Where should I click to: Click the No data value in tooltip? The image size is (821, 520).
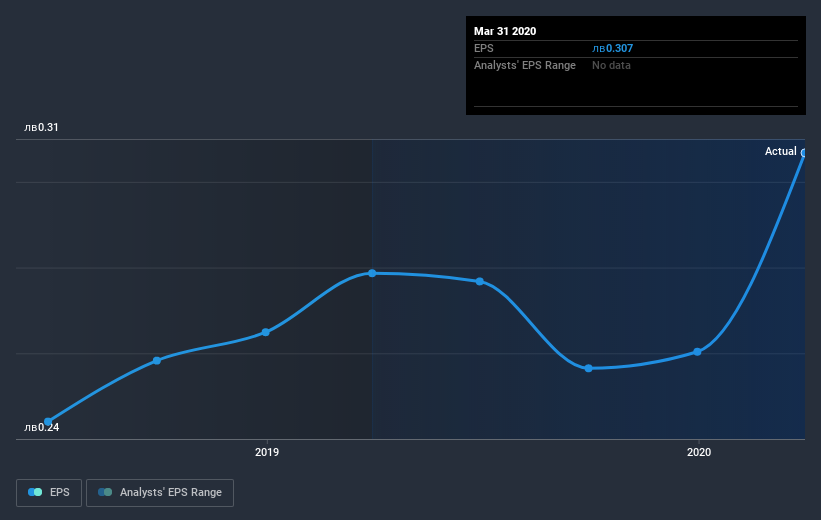click(611, 65)
